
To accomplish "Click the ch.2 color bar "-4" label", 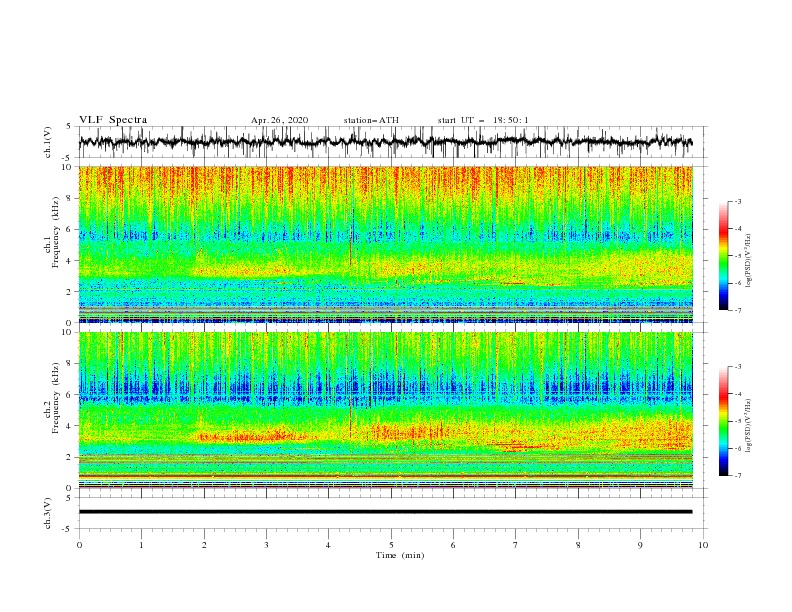I will (738, 394).
